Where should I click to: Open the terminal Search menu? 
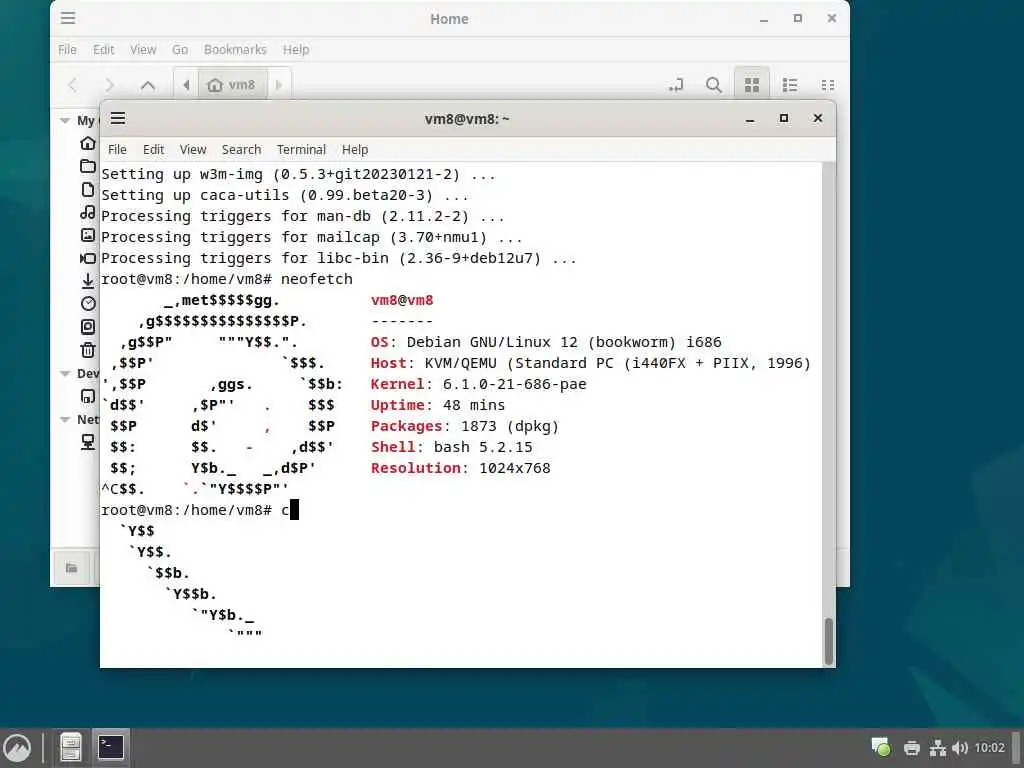point(242,150)
